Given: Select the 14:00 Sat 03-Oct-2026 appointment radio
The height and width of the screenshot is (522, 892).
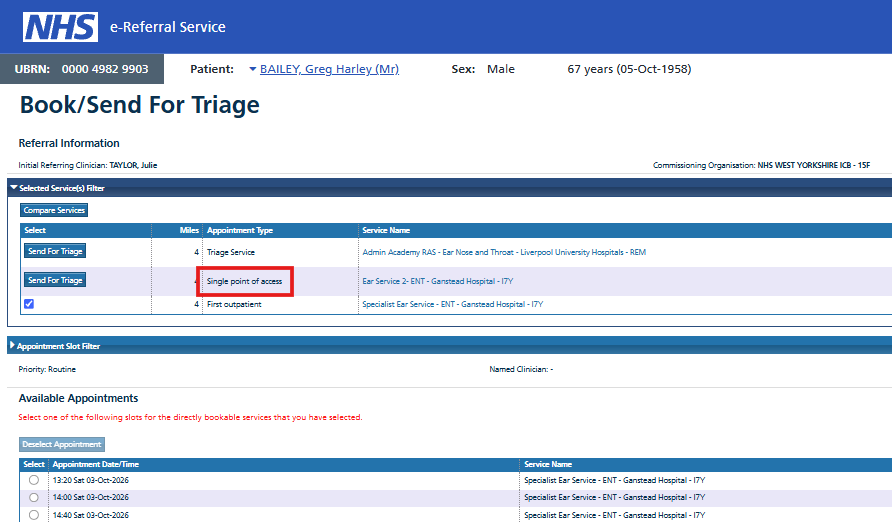Looking at the screenshot, I should pyautogui.click(x=34, y=498).
